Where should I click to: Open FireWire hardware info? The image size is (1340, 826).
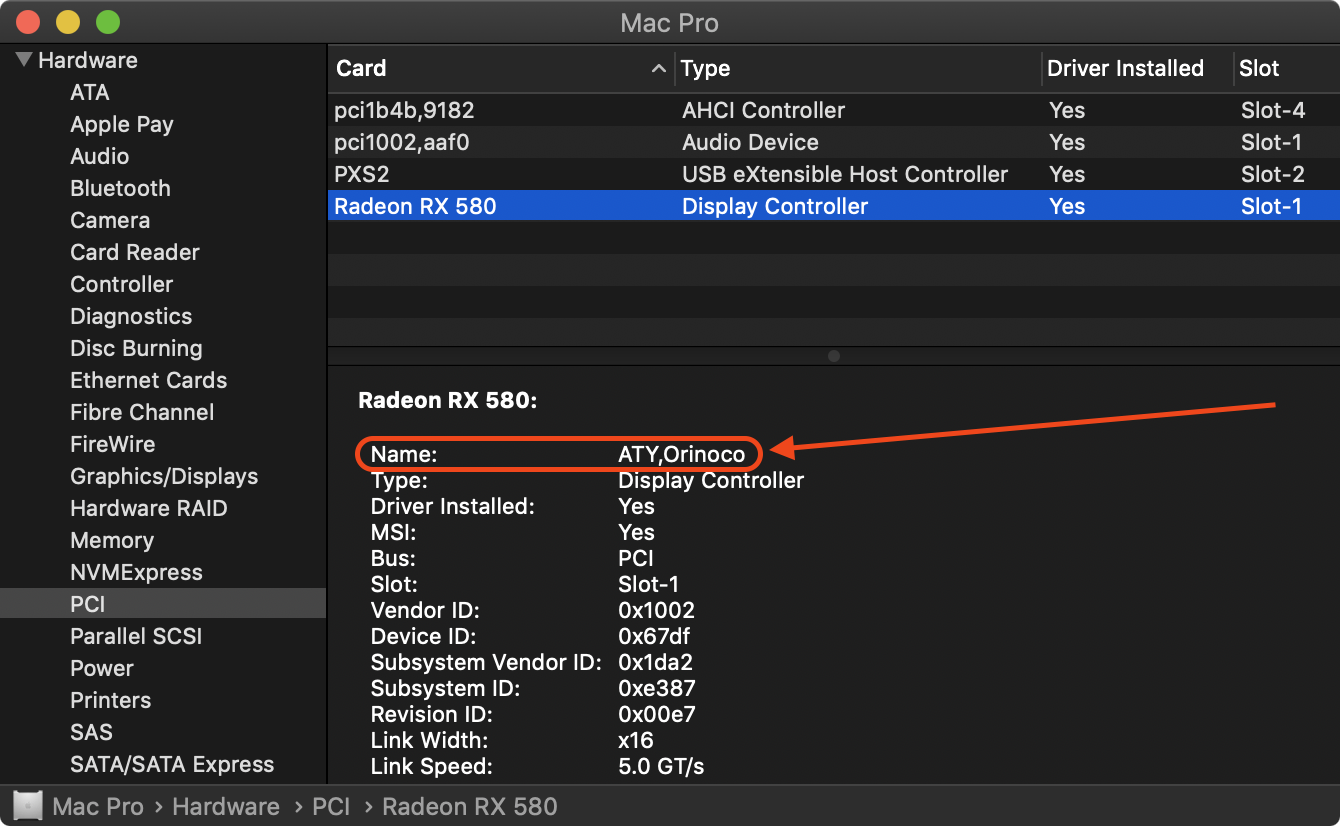(x=112, y=444)
